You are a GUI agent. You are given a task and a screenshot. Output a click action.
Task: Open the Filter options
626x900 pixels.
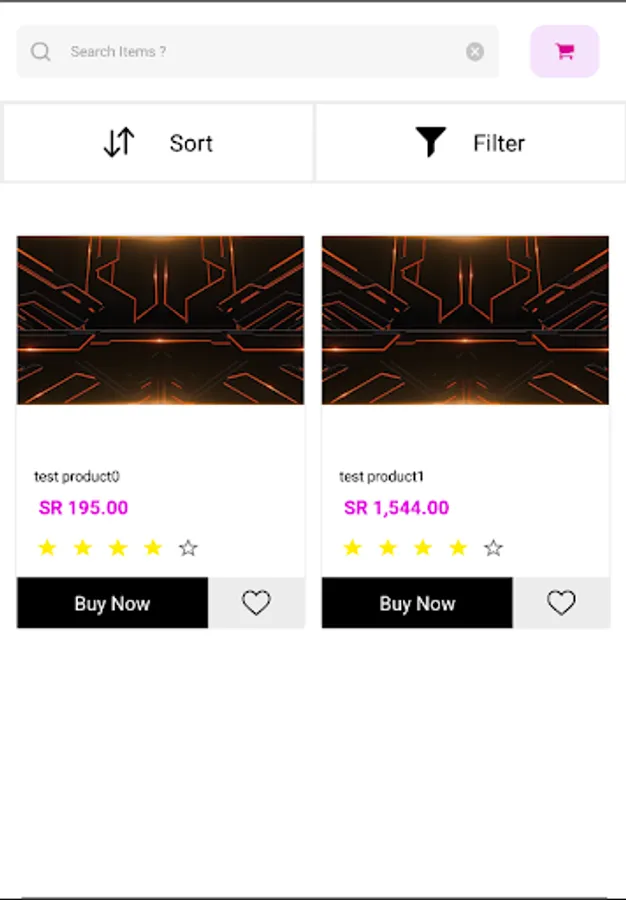(470, 142)
